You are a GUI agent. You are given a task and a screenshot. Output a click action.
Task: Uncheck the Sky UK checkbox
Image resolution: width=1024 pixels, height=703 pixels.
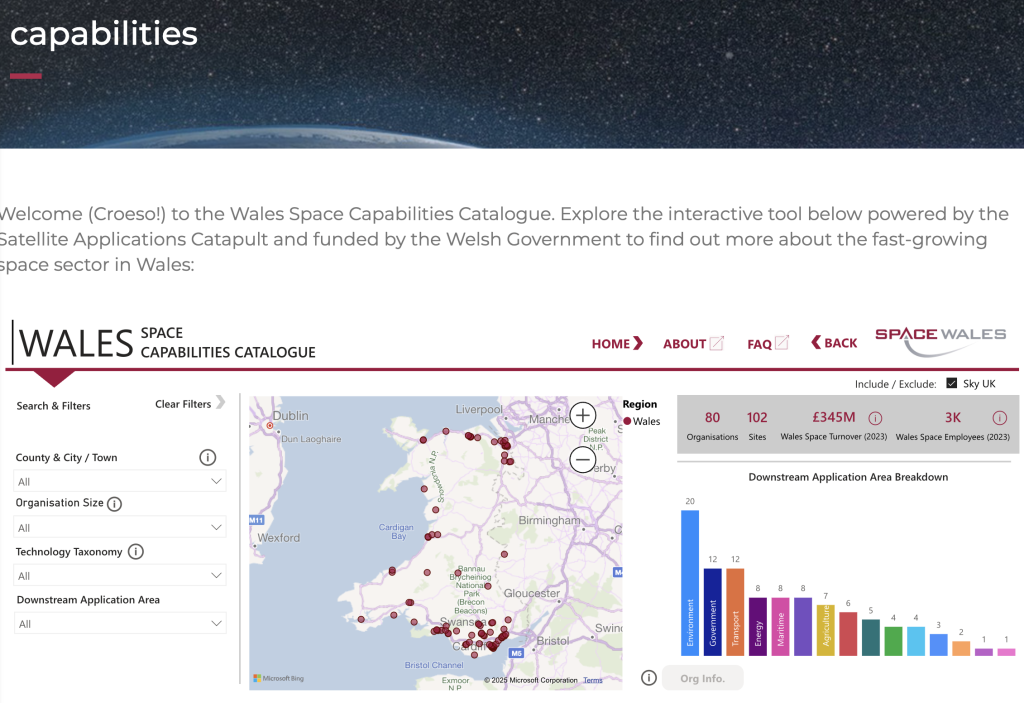click(x=951, y=383)
